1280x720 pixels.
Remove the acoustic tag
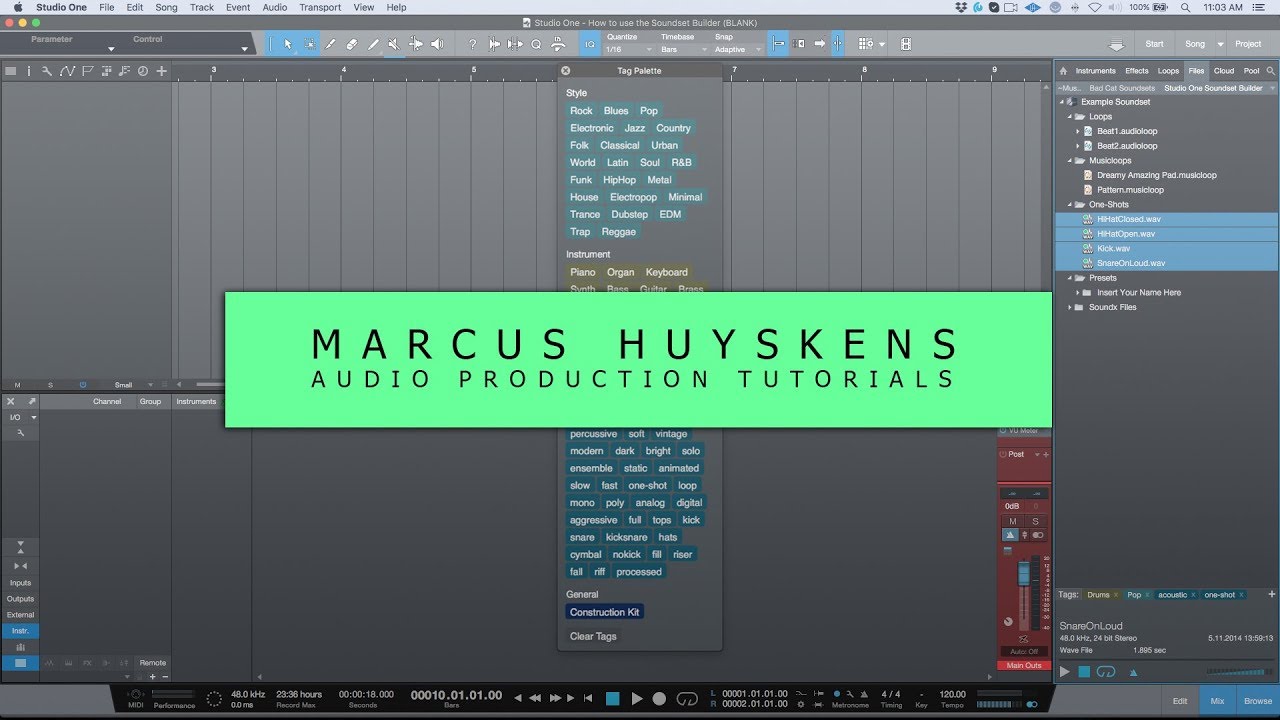click(x=1193, y=595)
